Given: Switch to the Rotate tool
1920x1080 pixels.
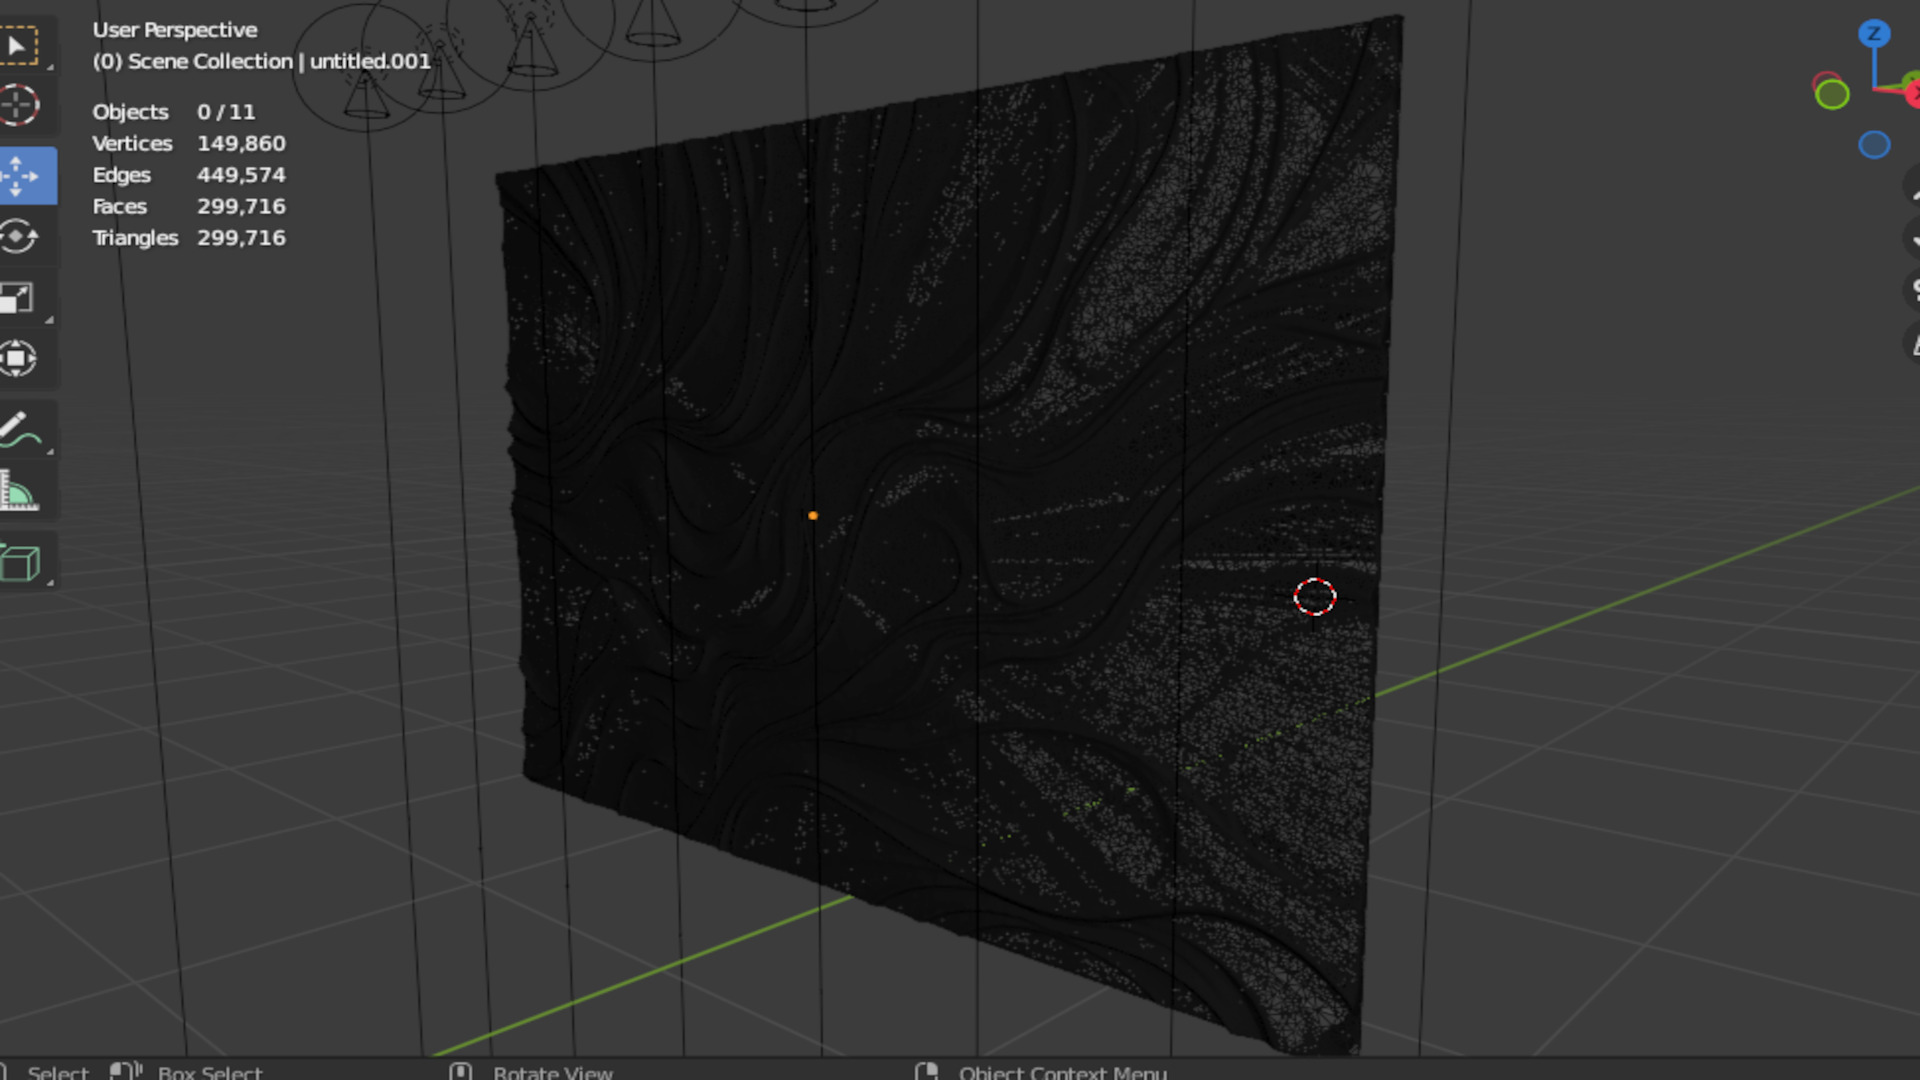Looking at the screenshot, I should pos(20,237).
